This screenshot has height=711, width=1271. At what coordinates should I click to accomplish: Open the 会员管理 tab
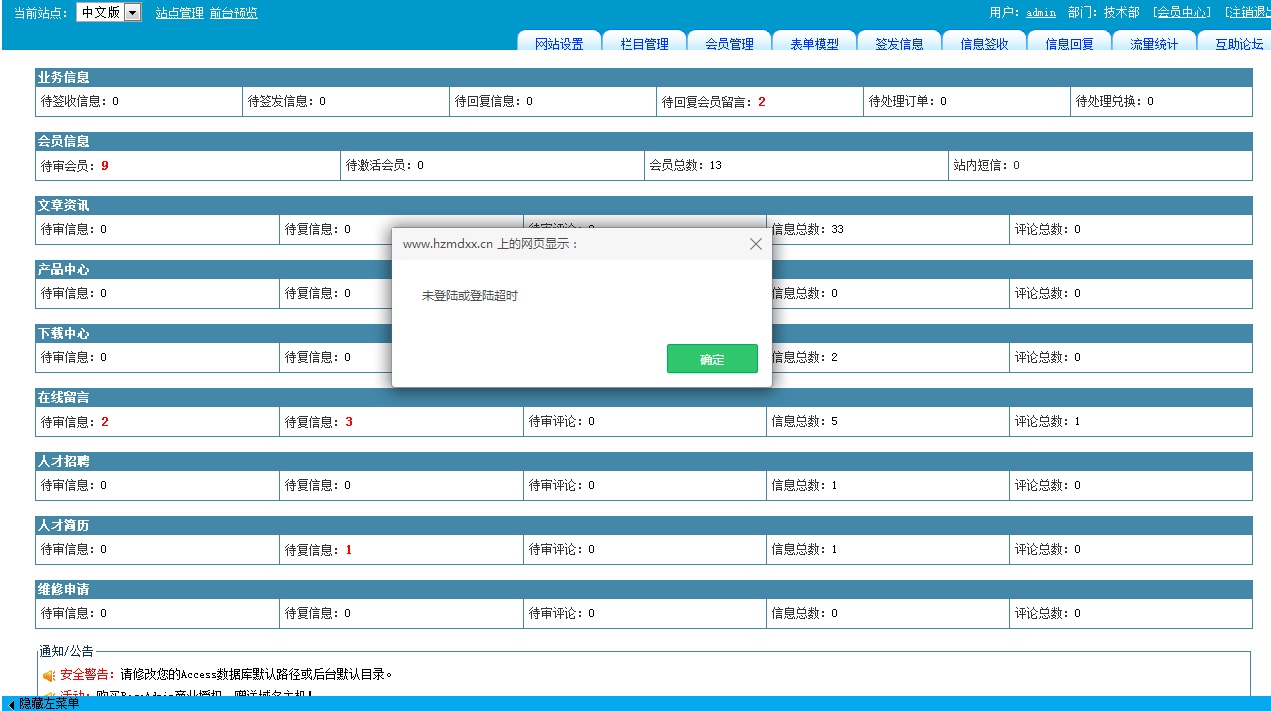(x=729, y=44)
